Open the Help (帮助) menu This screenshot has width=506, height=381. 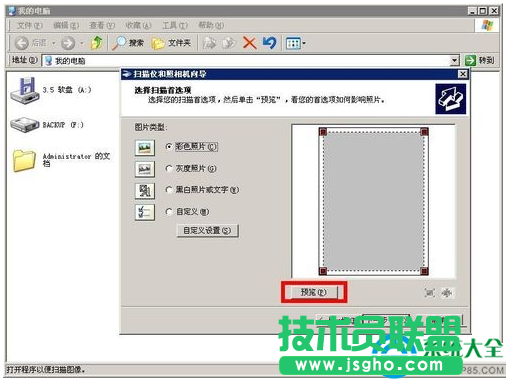click(211, 25)
